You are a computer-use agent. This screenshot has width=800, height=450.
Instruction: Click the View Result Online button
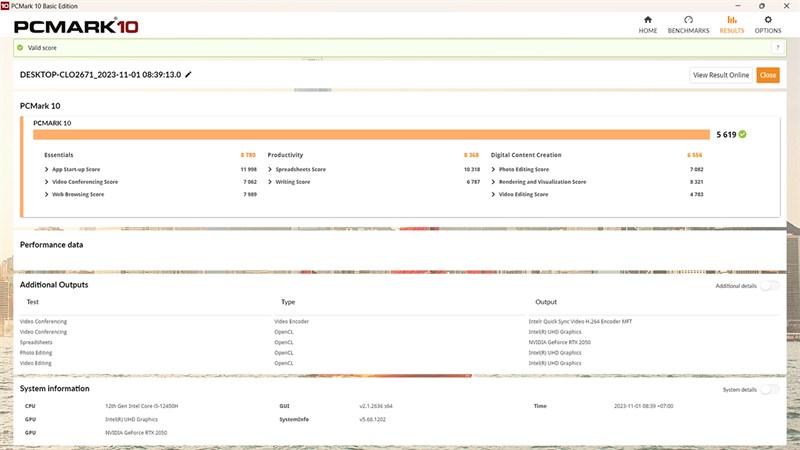click(720, 75)
